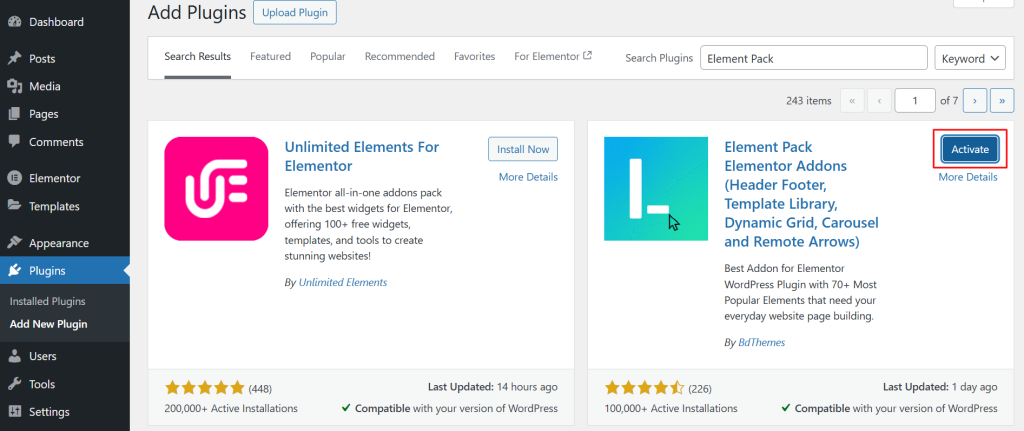Switch to the Featured tab
The height and width of the screenshot is (431, 1024).
click(x=270, y=57)
